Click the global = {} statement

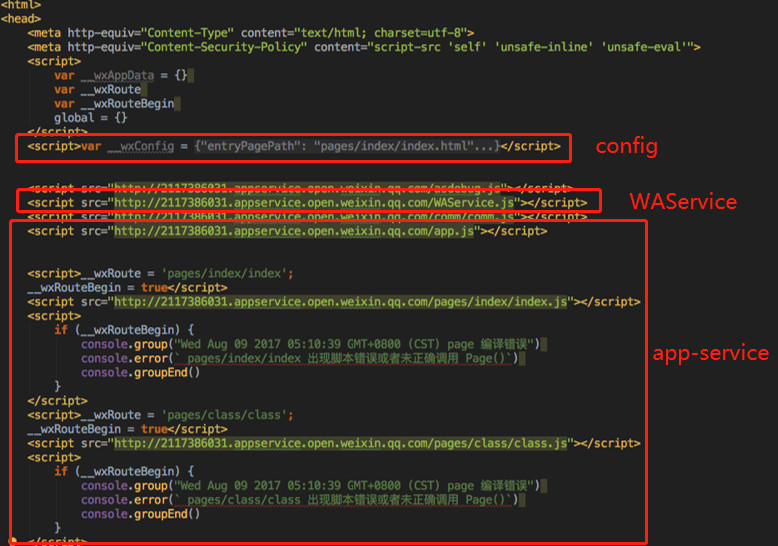coord(91,118)
